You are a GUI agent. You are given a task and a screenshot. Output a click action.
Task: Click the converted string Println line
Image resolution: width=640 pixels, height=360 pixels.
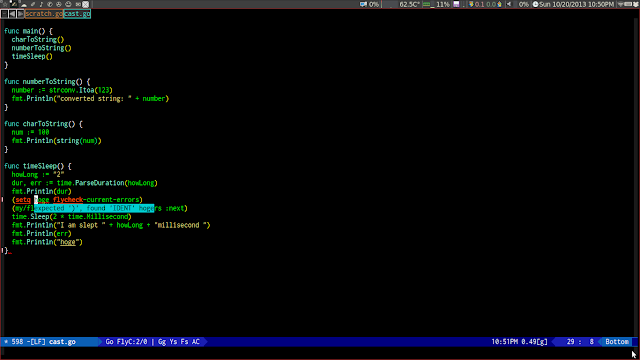coord(90,98)
